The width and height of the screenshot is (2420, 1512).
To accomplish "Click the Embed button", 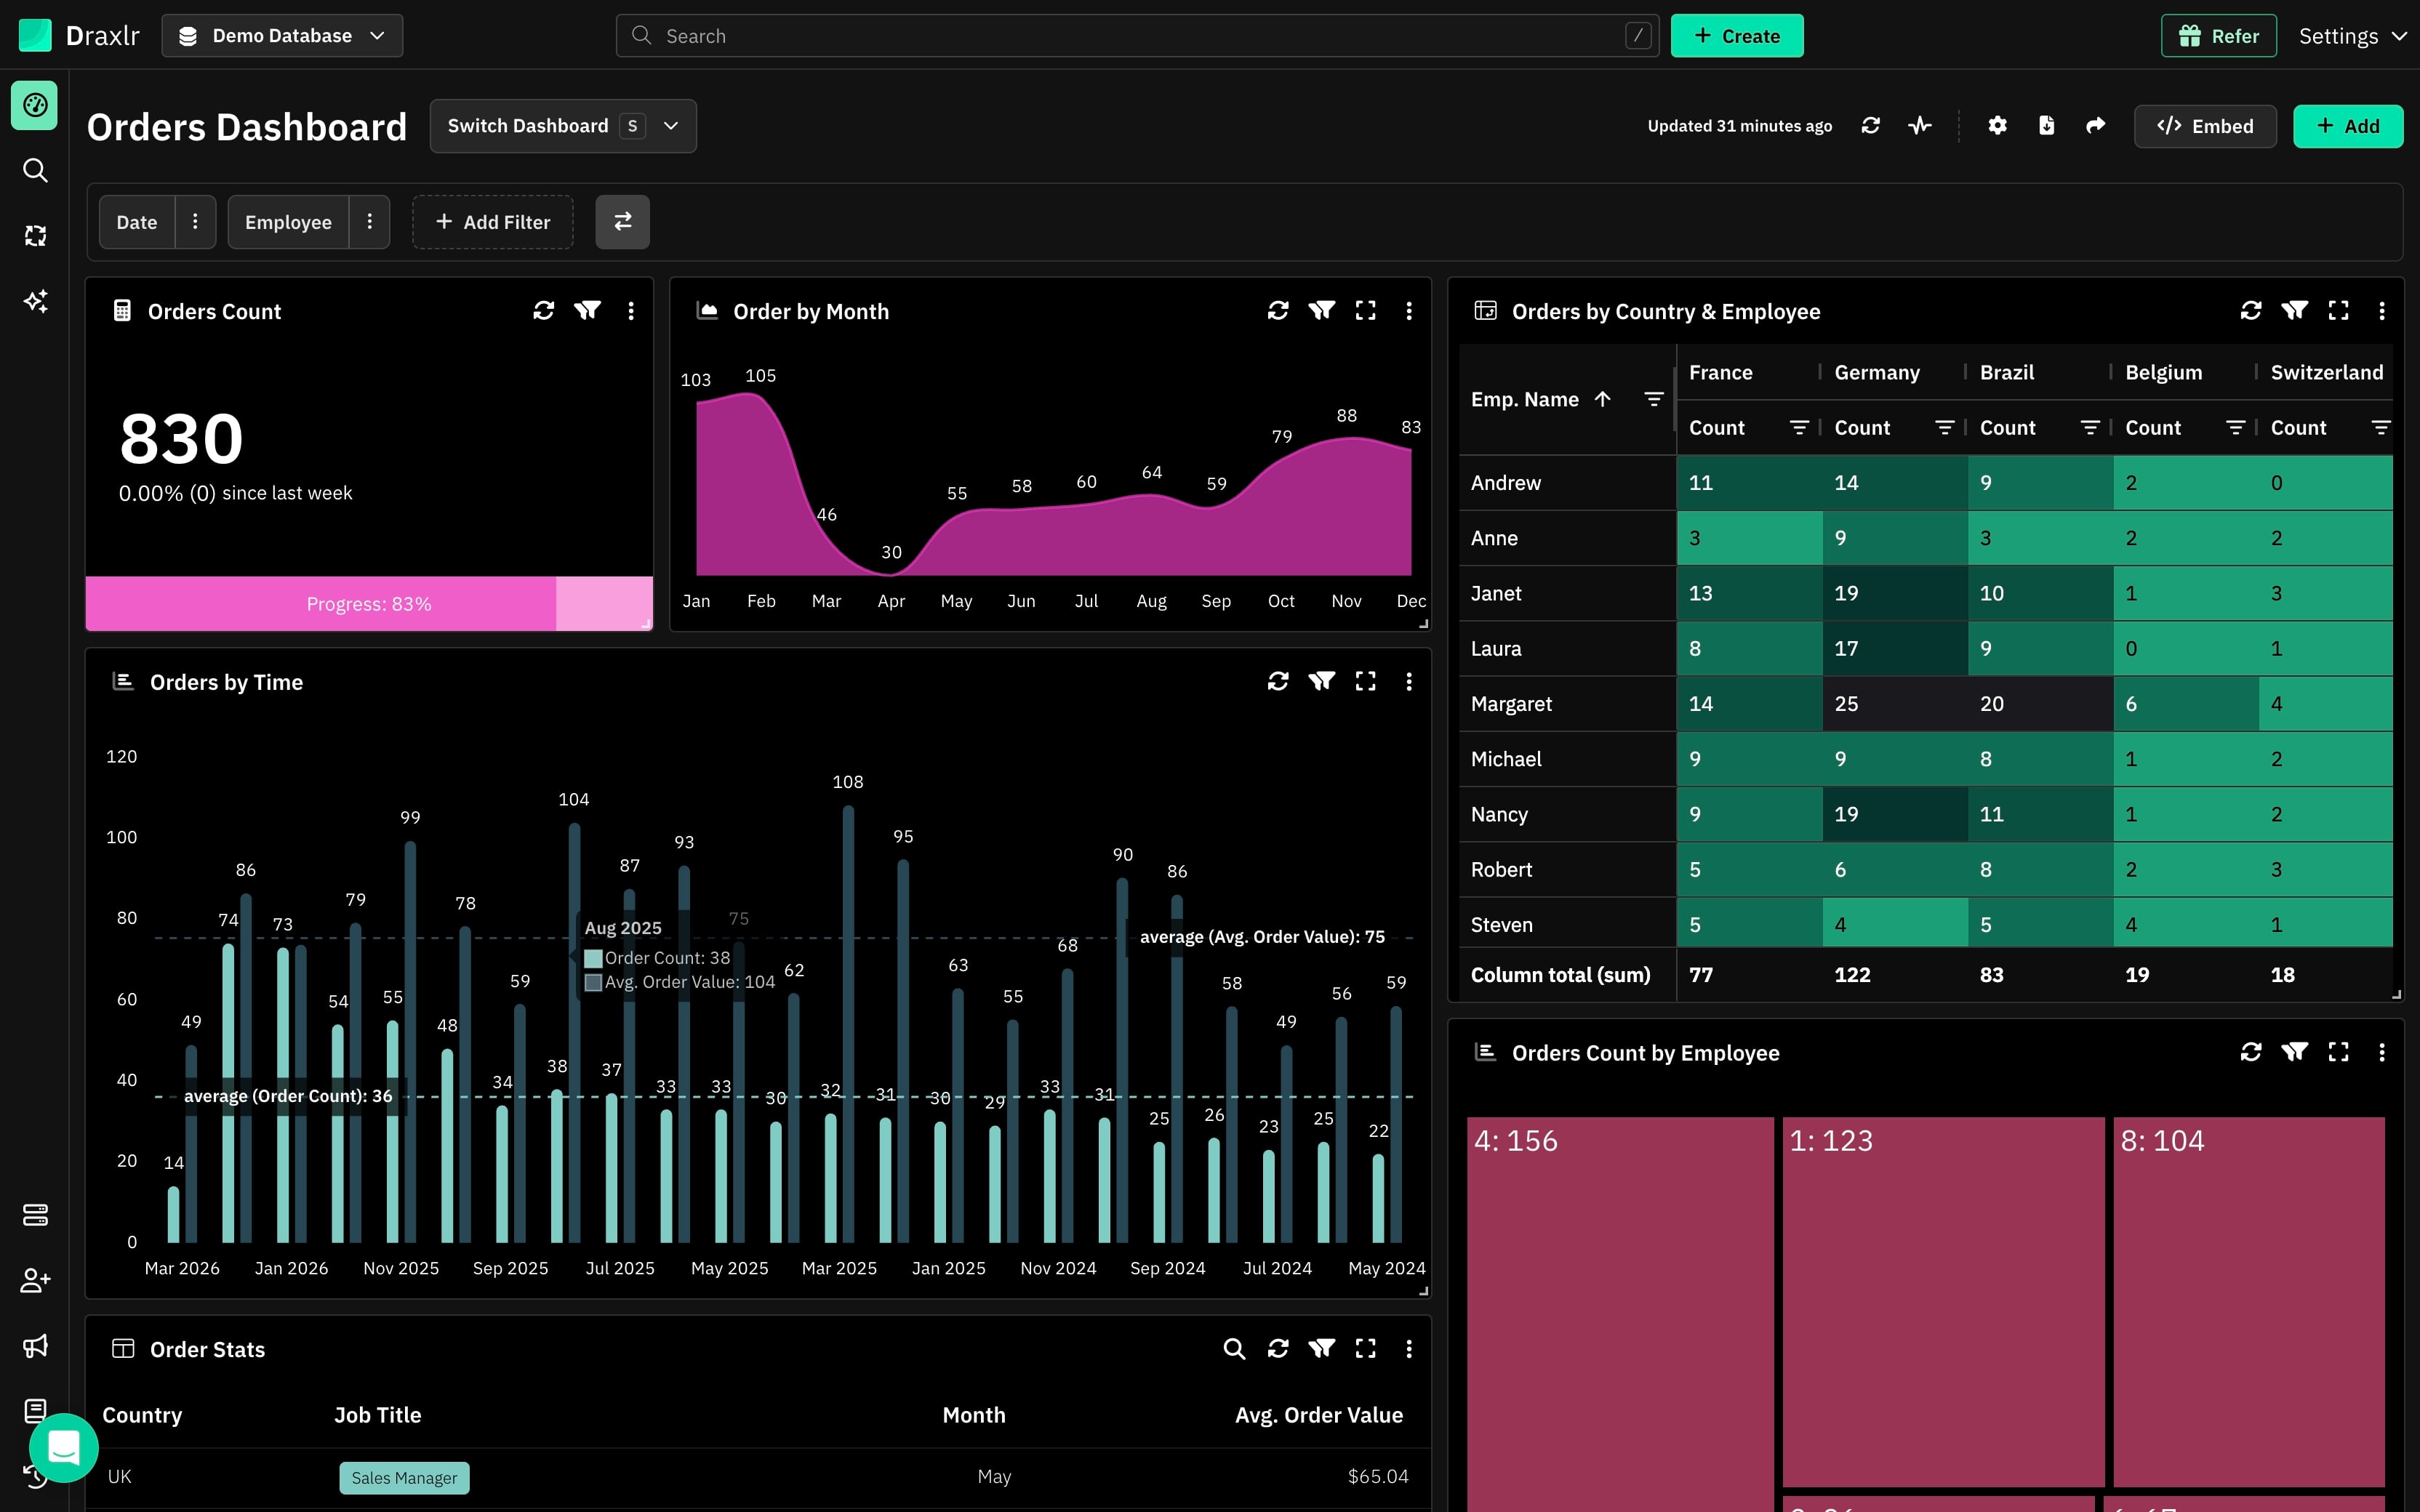I will (2205, 126).
